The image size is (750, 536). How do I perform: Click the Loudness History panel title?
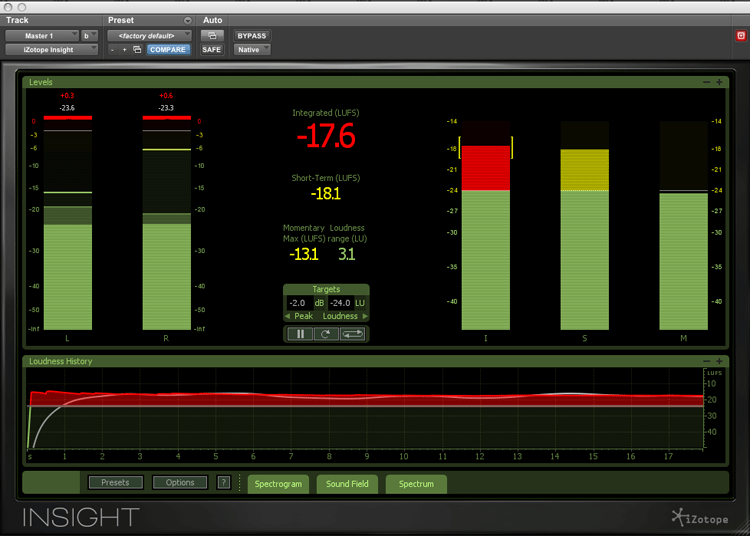pyautogui.click(x=61, y=361)
